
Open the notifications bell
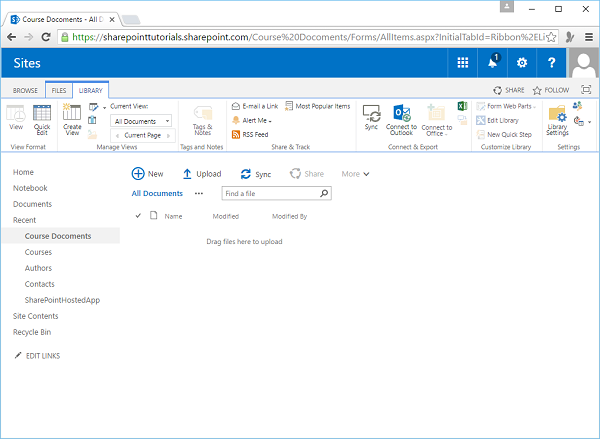492,63
